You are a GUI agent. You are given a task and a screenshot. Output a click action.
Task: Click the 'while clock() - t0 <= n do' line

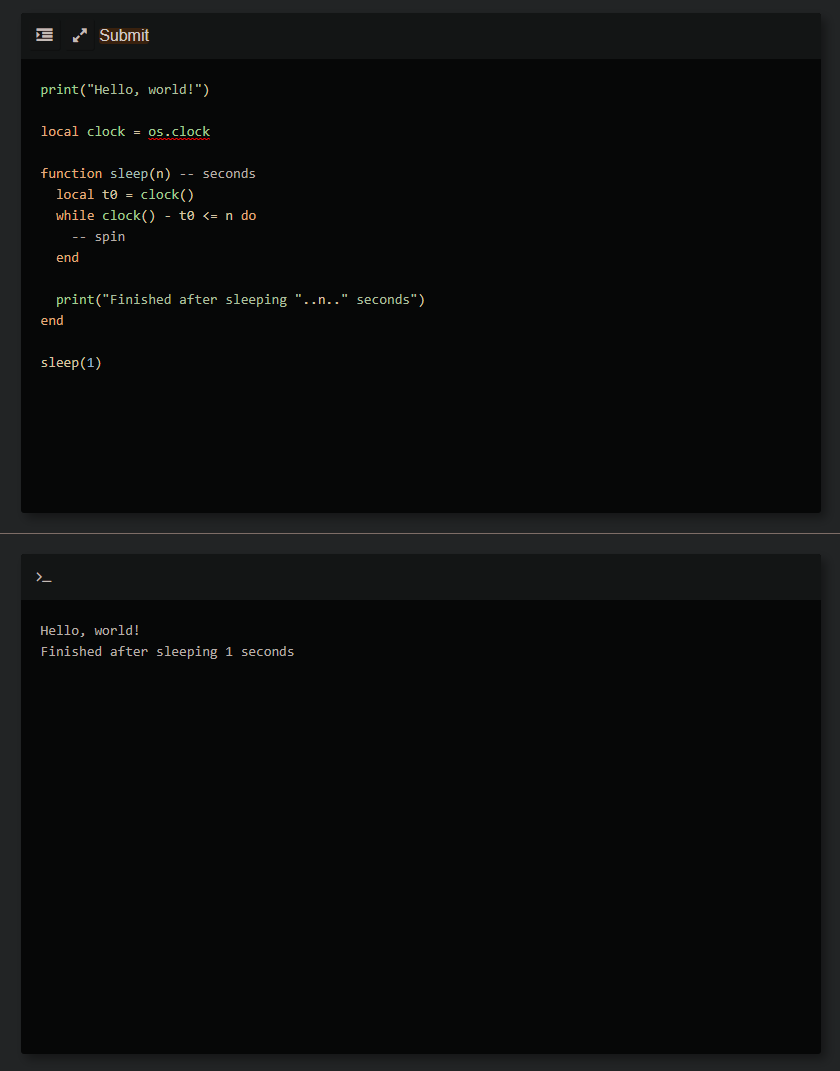click(x=156, y=216)
